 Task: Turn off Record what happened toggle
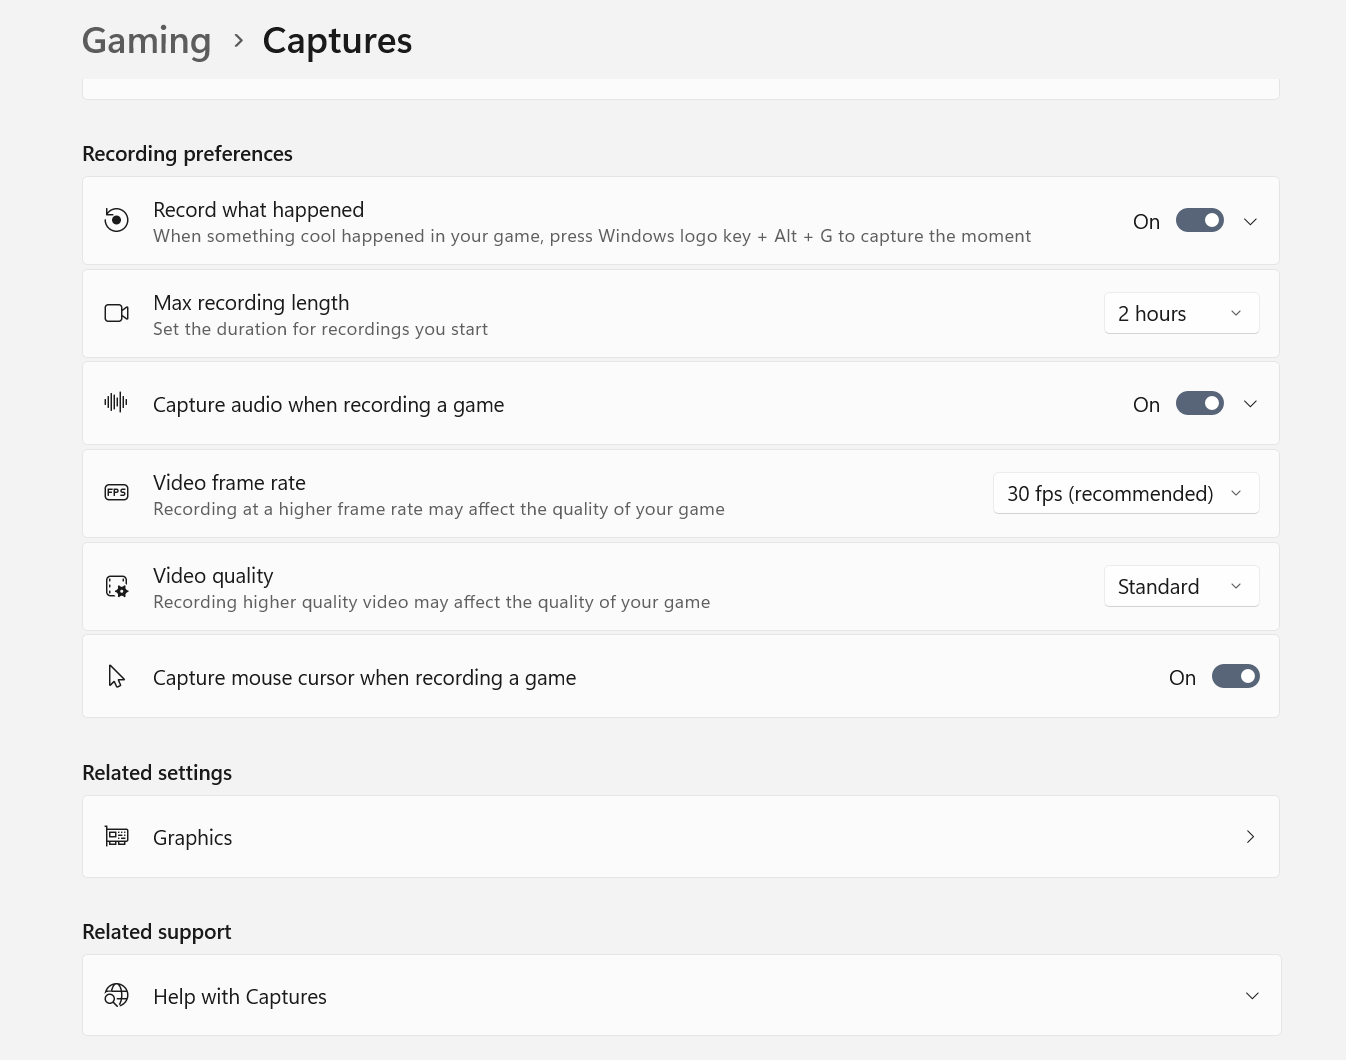pyautogui.click(x=1200, y=220)
